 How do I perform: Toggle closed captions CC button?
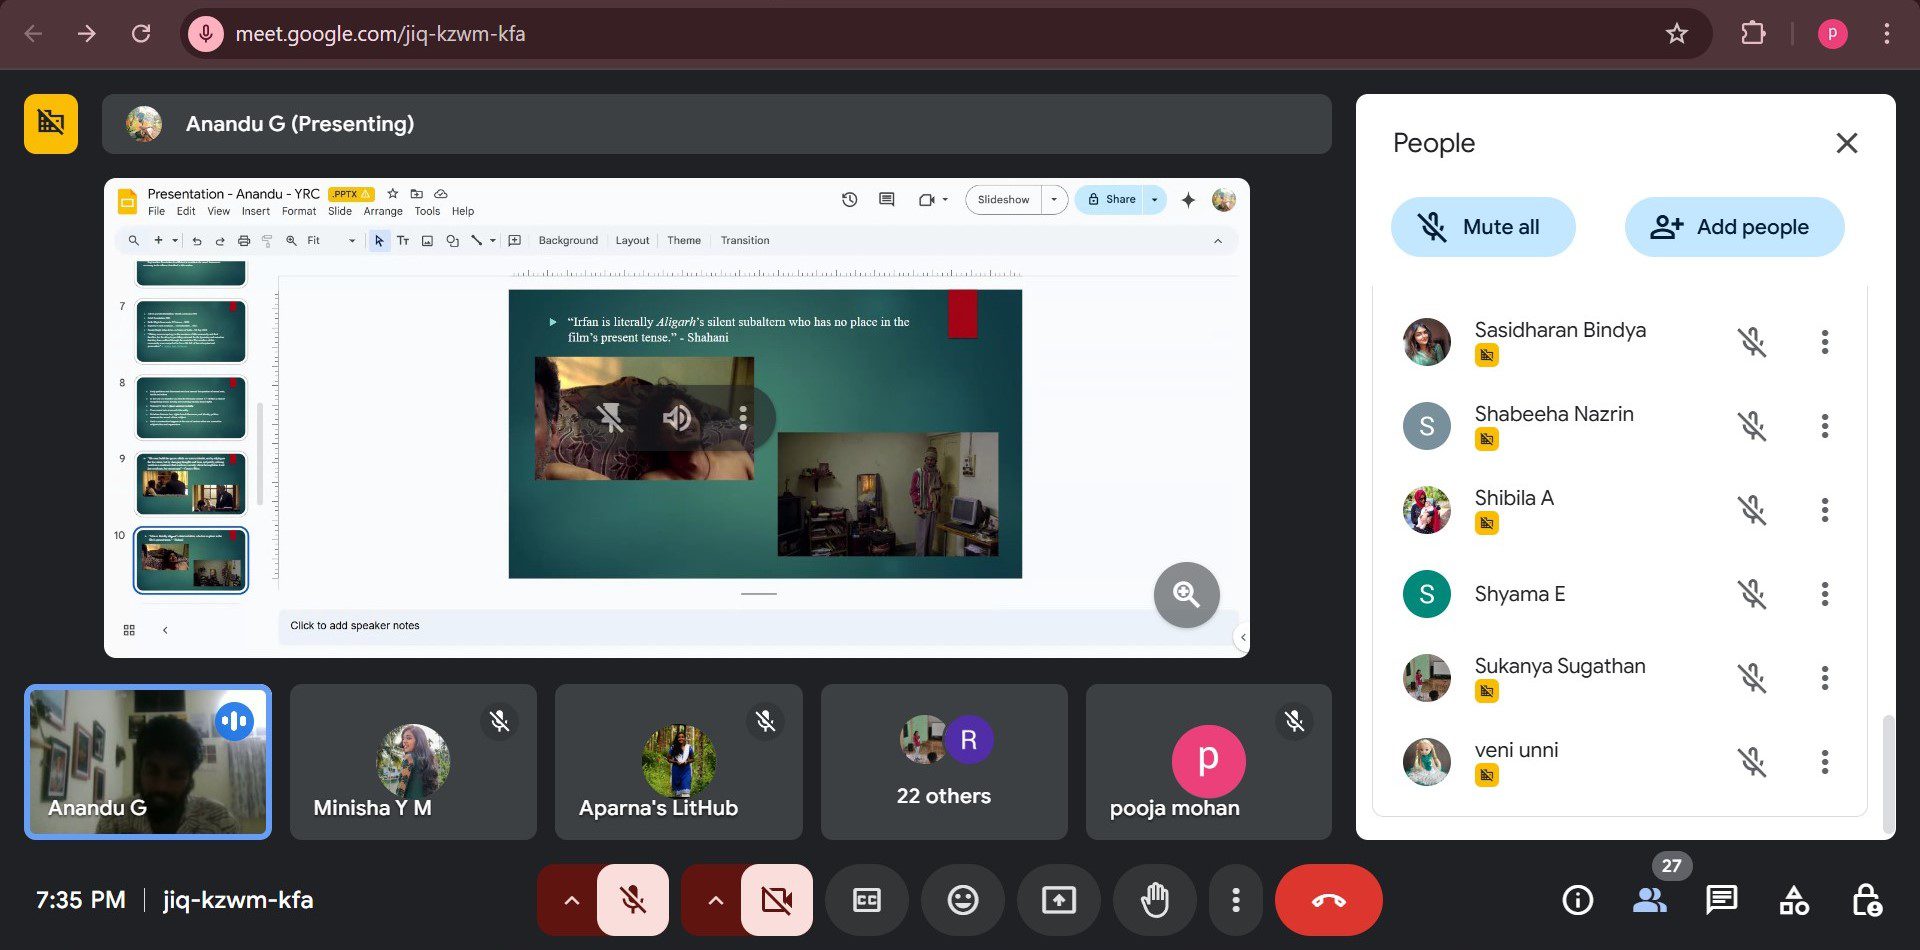click(866, 900)
